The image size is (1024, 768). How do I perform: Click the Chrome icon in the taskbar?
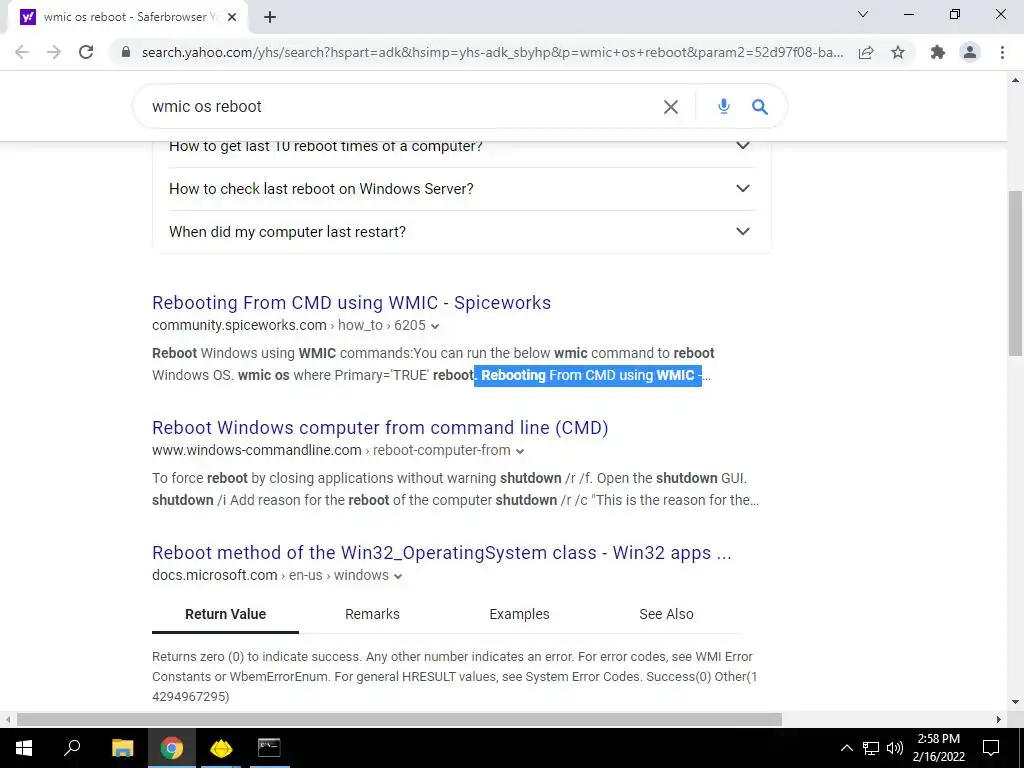pos(172,748)
